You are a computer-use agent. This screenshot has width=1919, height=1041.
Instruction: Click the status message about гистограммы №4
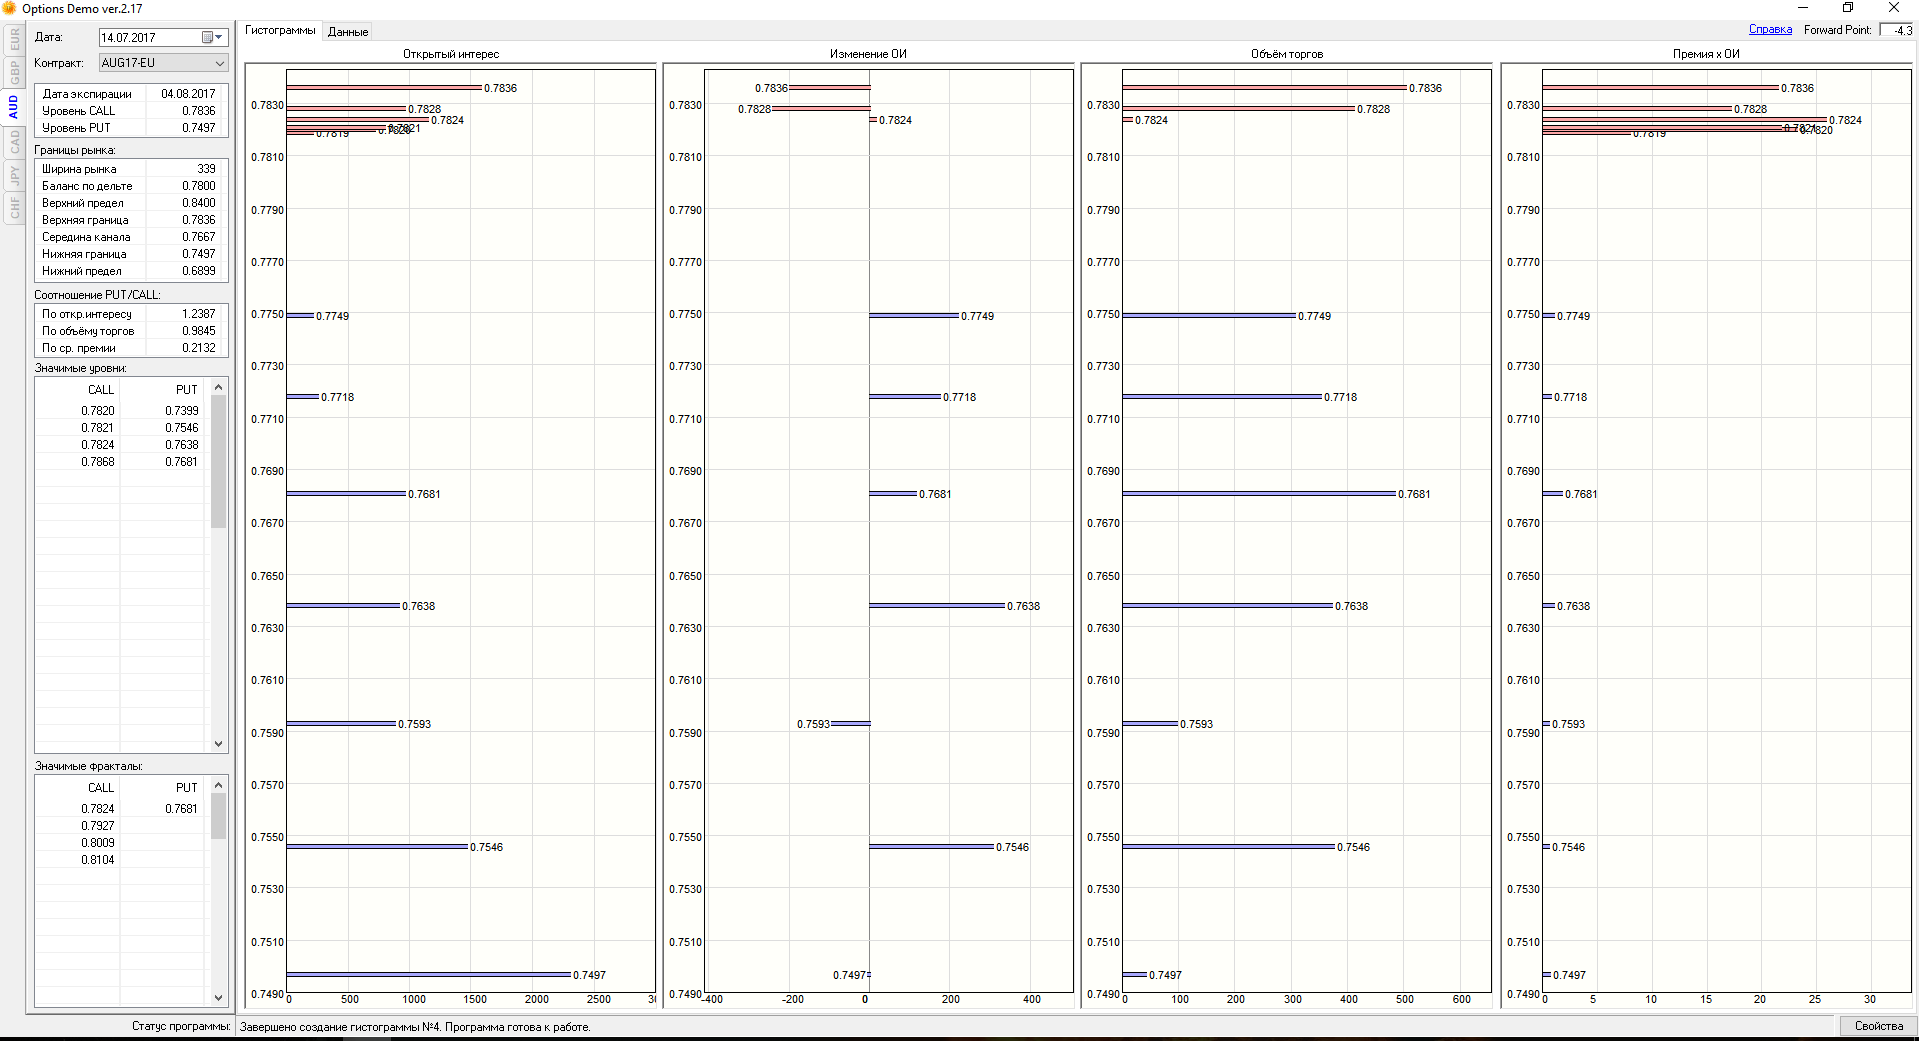[415, 1027]
